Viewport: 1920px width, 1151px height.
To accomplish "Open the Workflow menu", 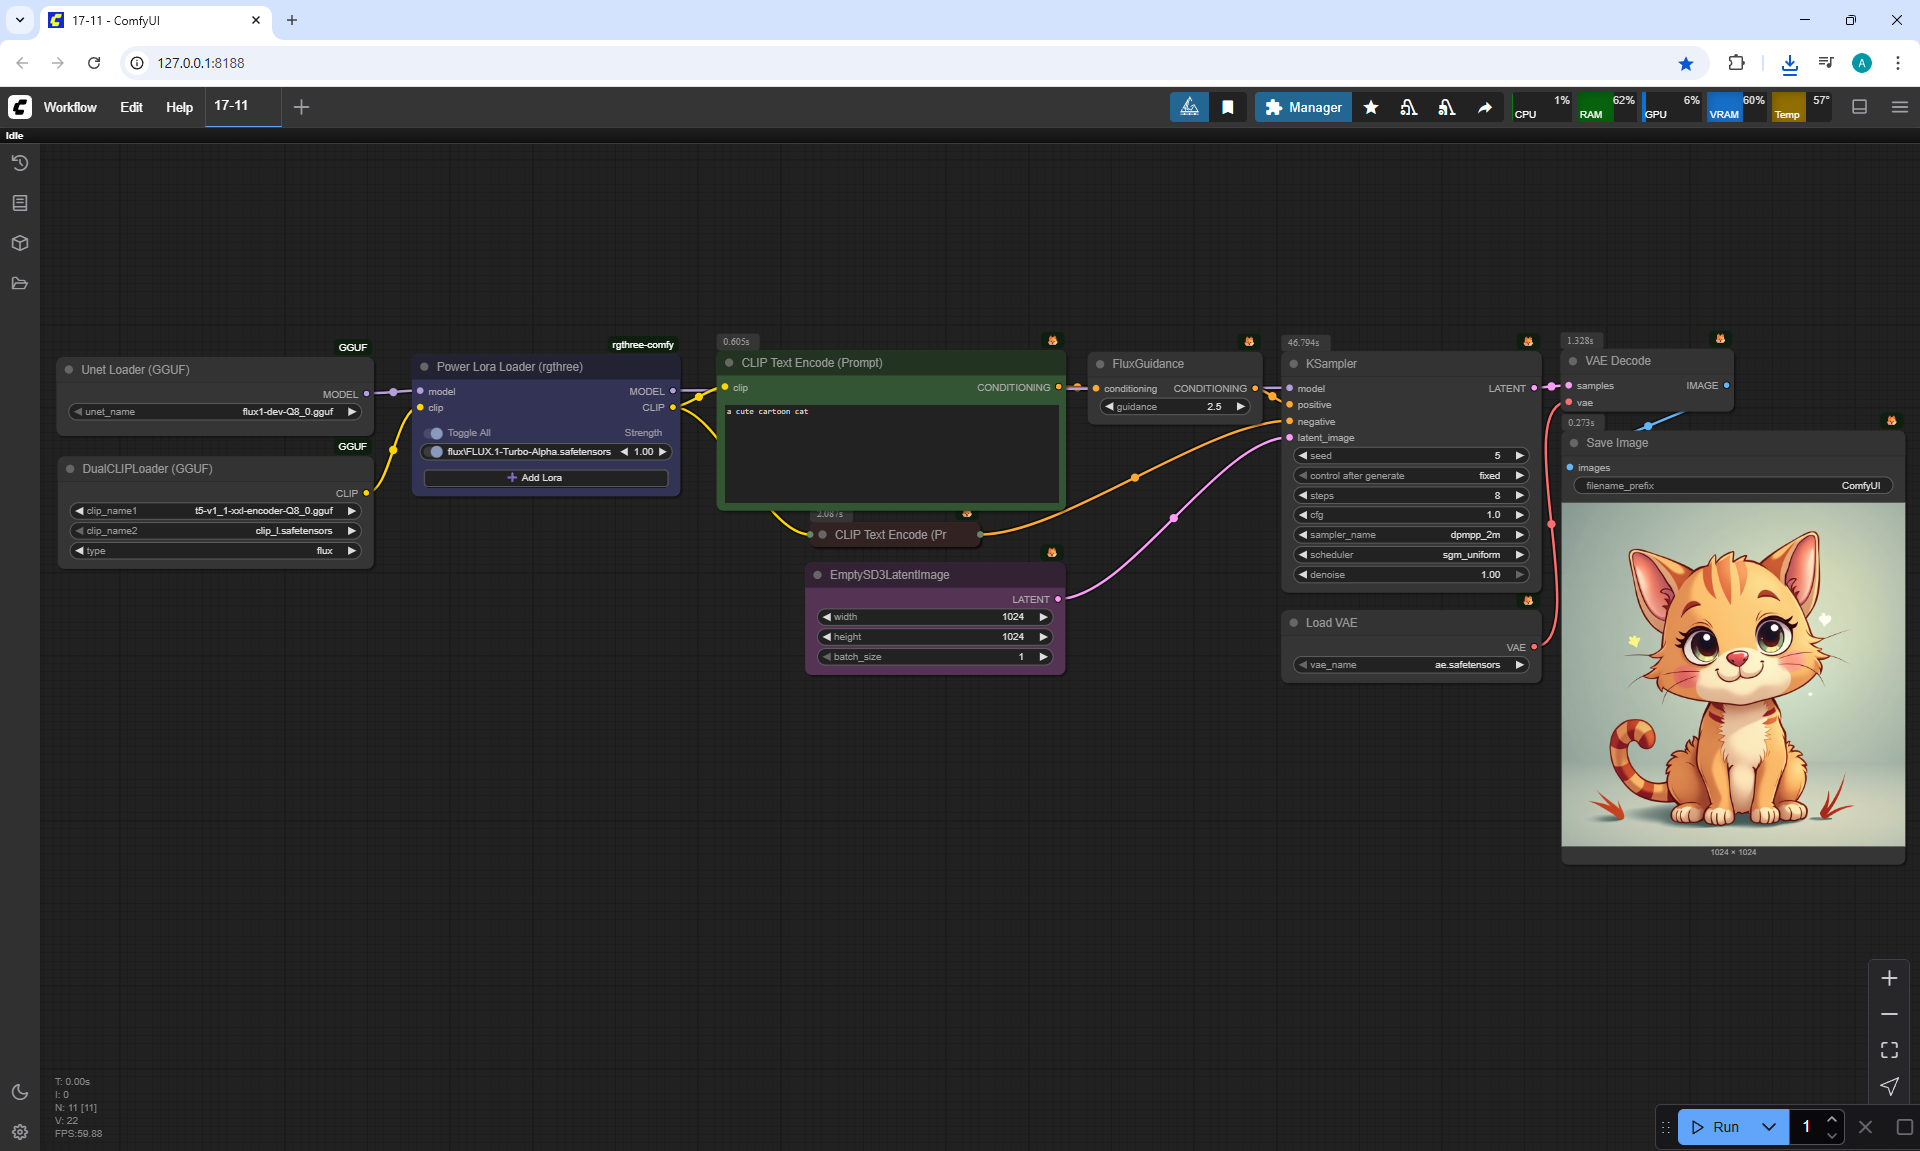I will (70, 107).
